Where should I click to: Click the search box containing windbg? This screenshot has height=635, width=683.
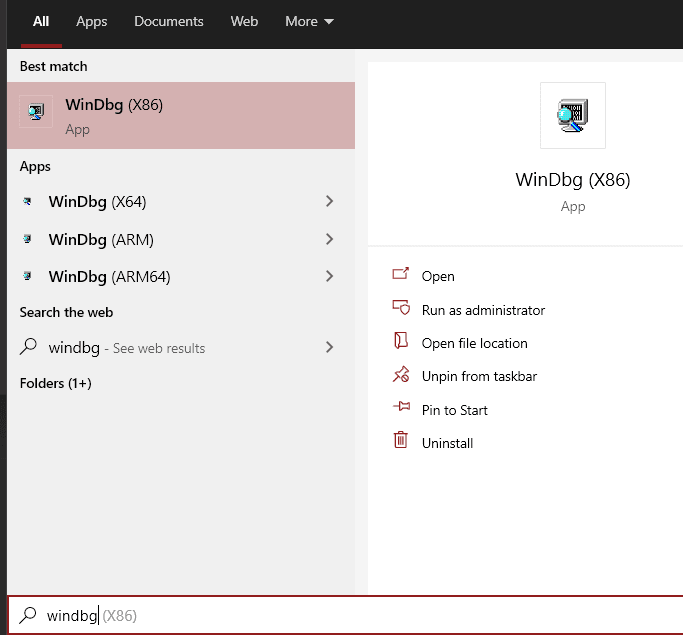click(345, 615)
